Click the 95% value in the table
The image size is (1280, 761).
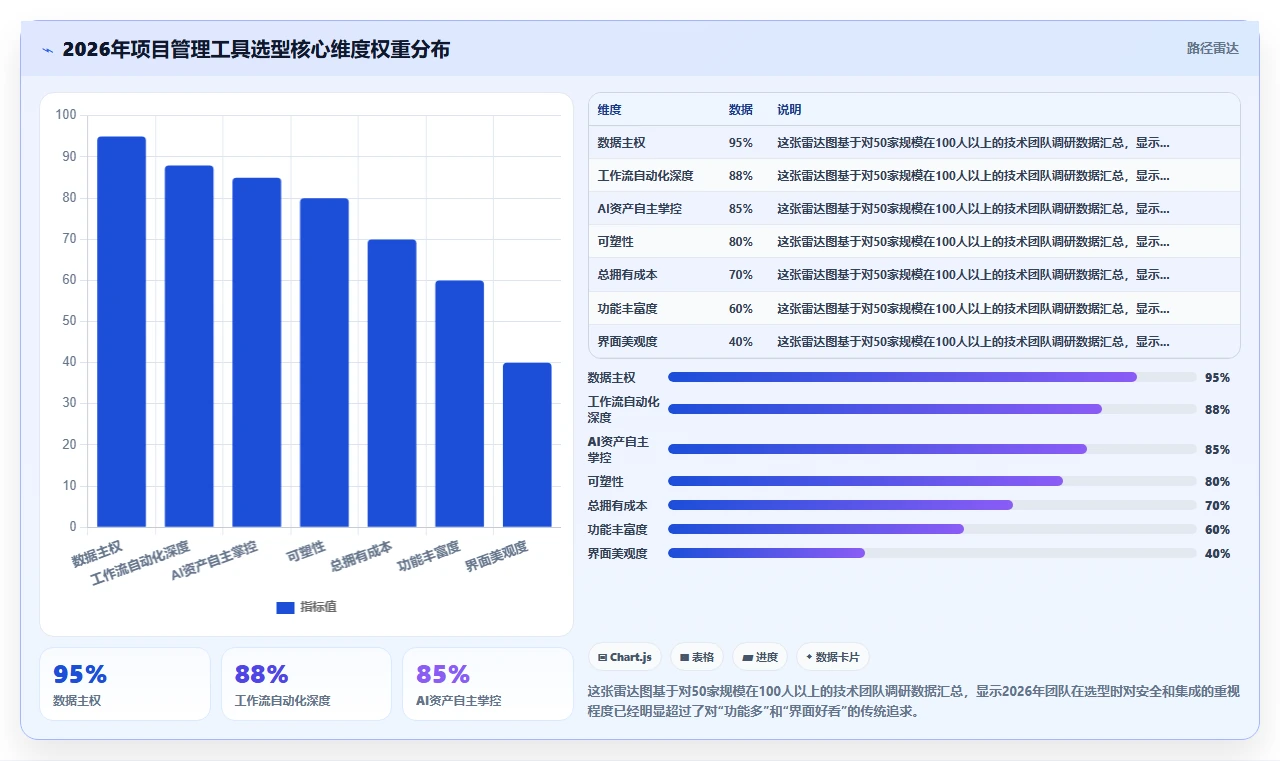[x=741, y=143]
